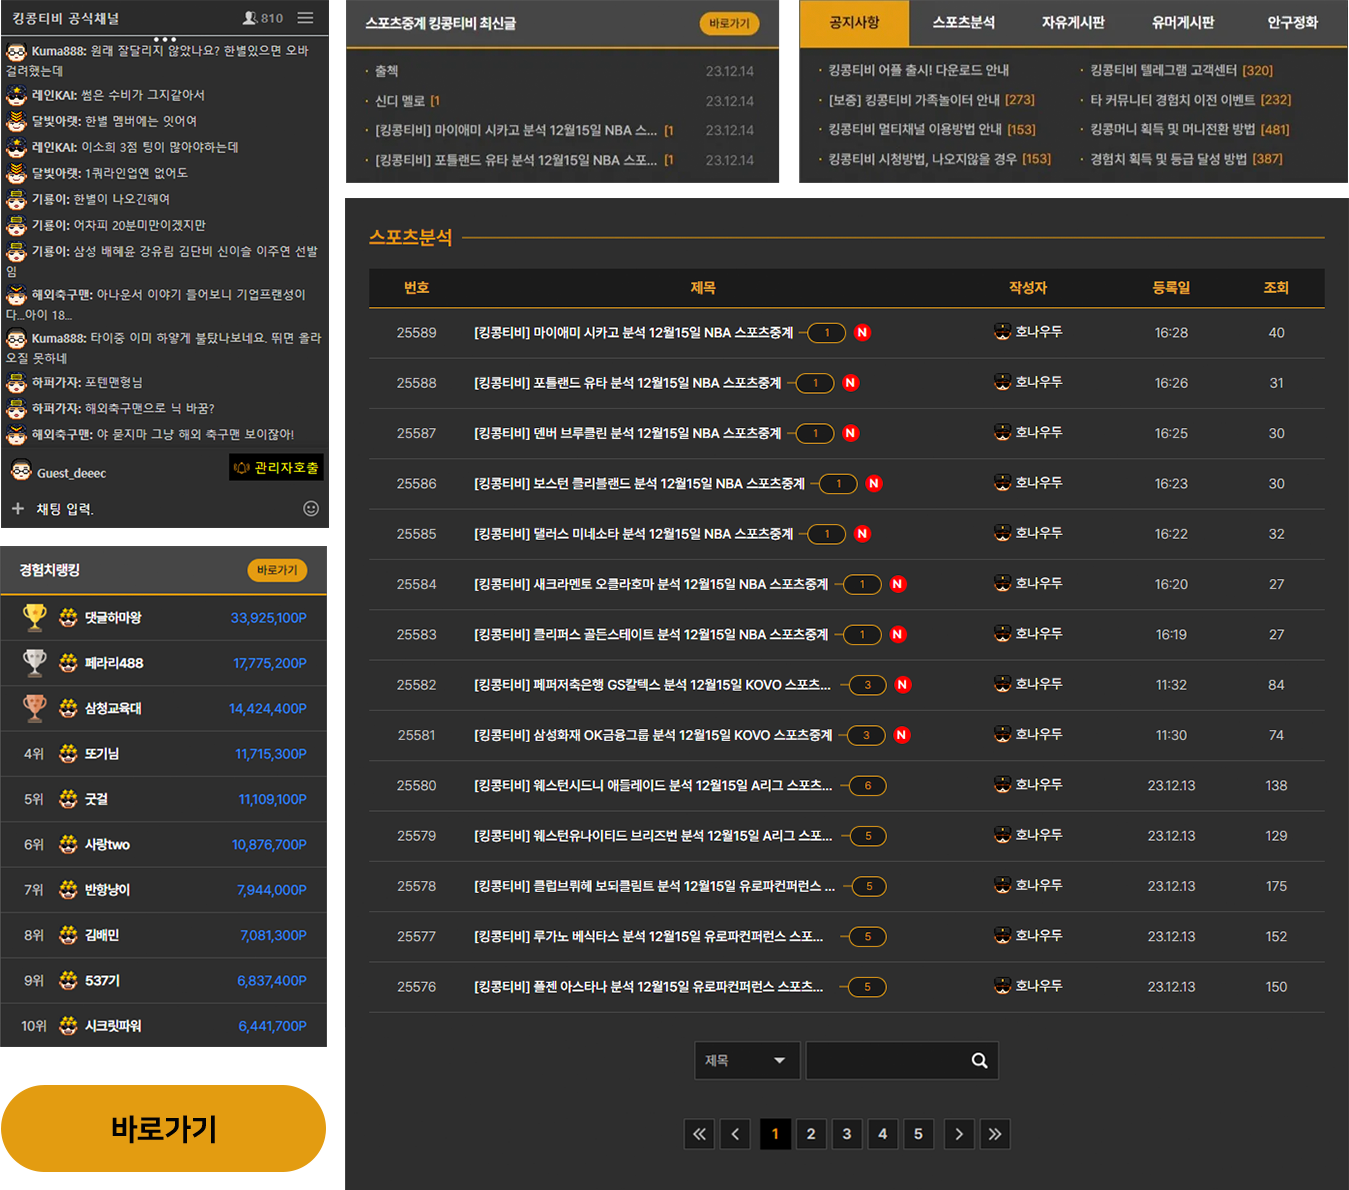
Task: Open notice 킹콩티비 어플 출시! 다운로드 안내
Action: click(918, 70)
